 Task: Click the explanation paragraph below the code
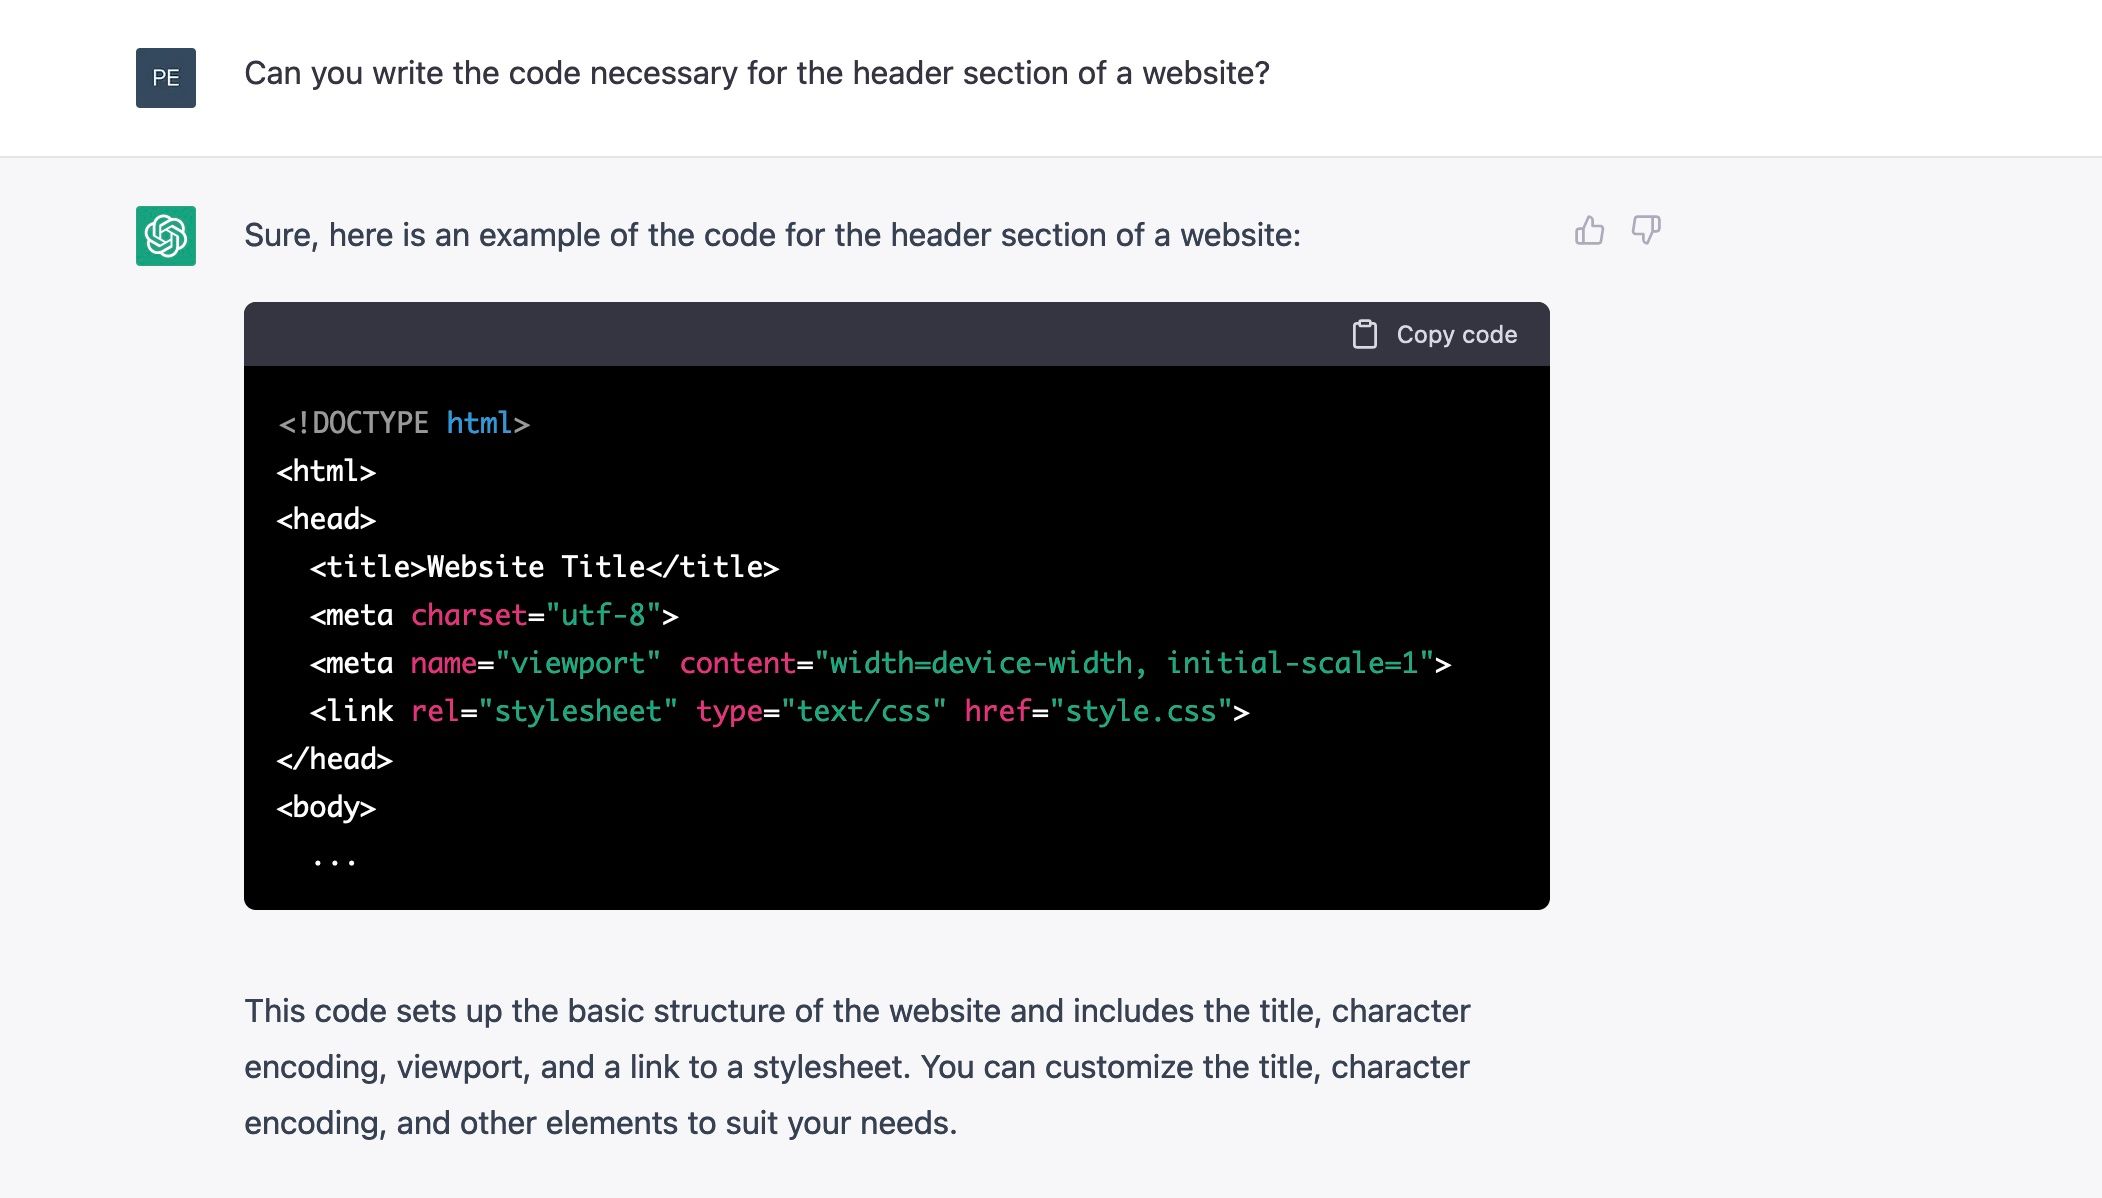(x=856, y=1066)
